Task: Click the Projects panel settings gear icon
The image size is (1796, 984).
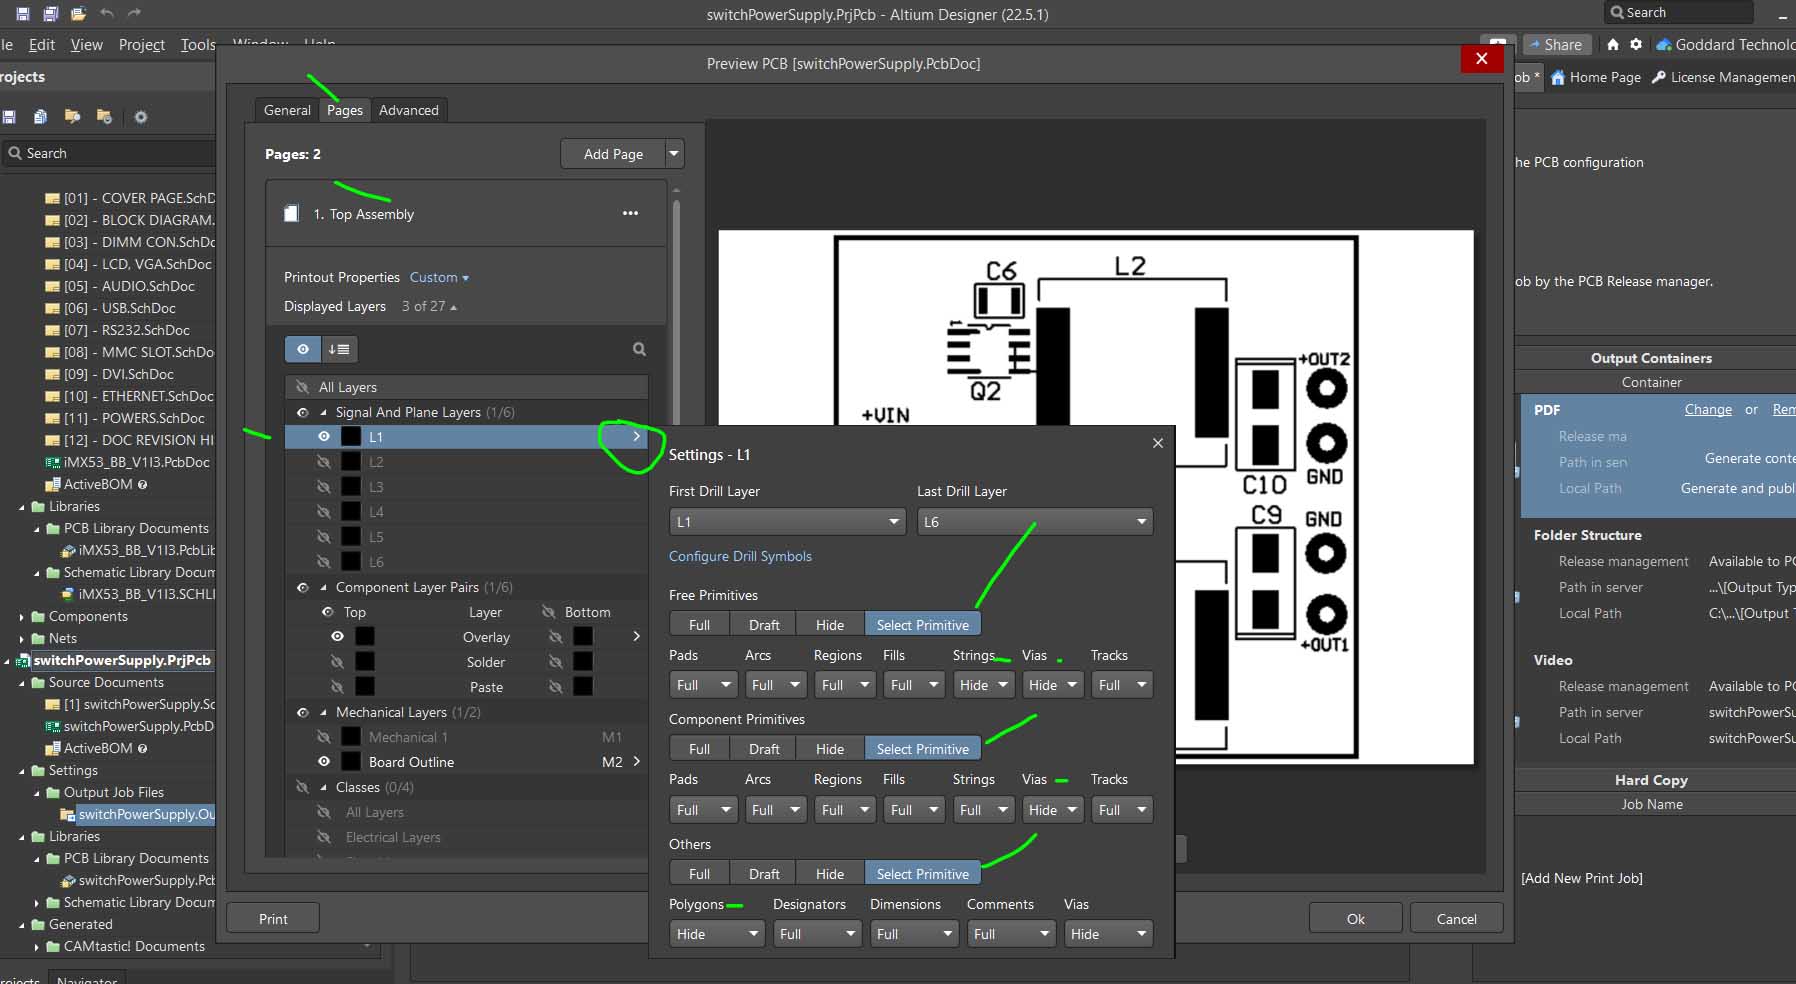Action: coord(141,117)
